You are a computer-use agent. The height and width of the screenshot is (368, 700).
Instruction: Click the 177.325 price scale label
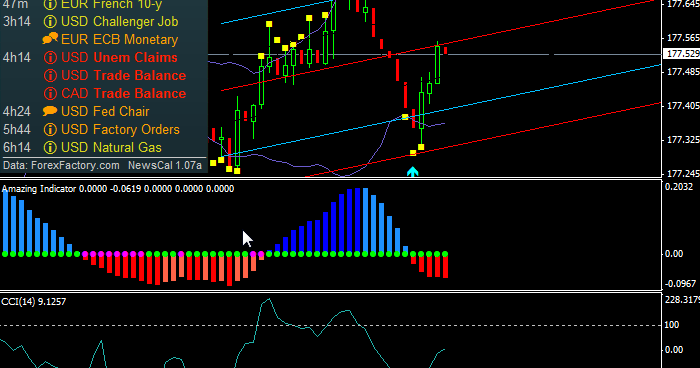[x=683, y=140]
